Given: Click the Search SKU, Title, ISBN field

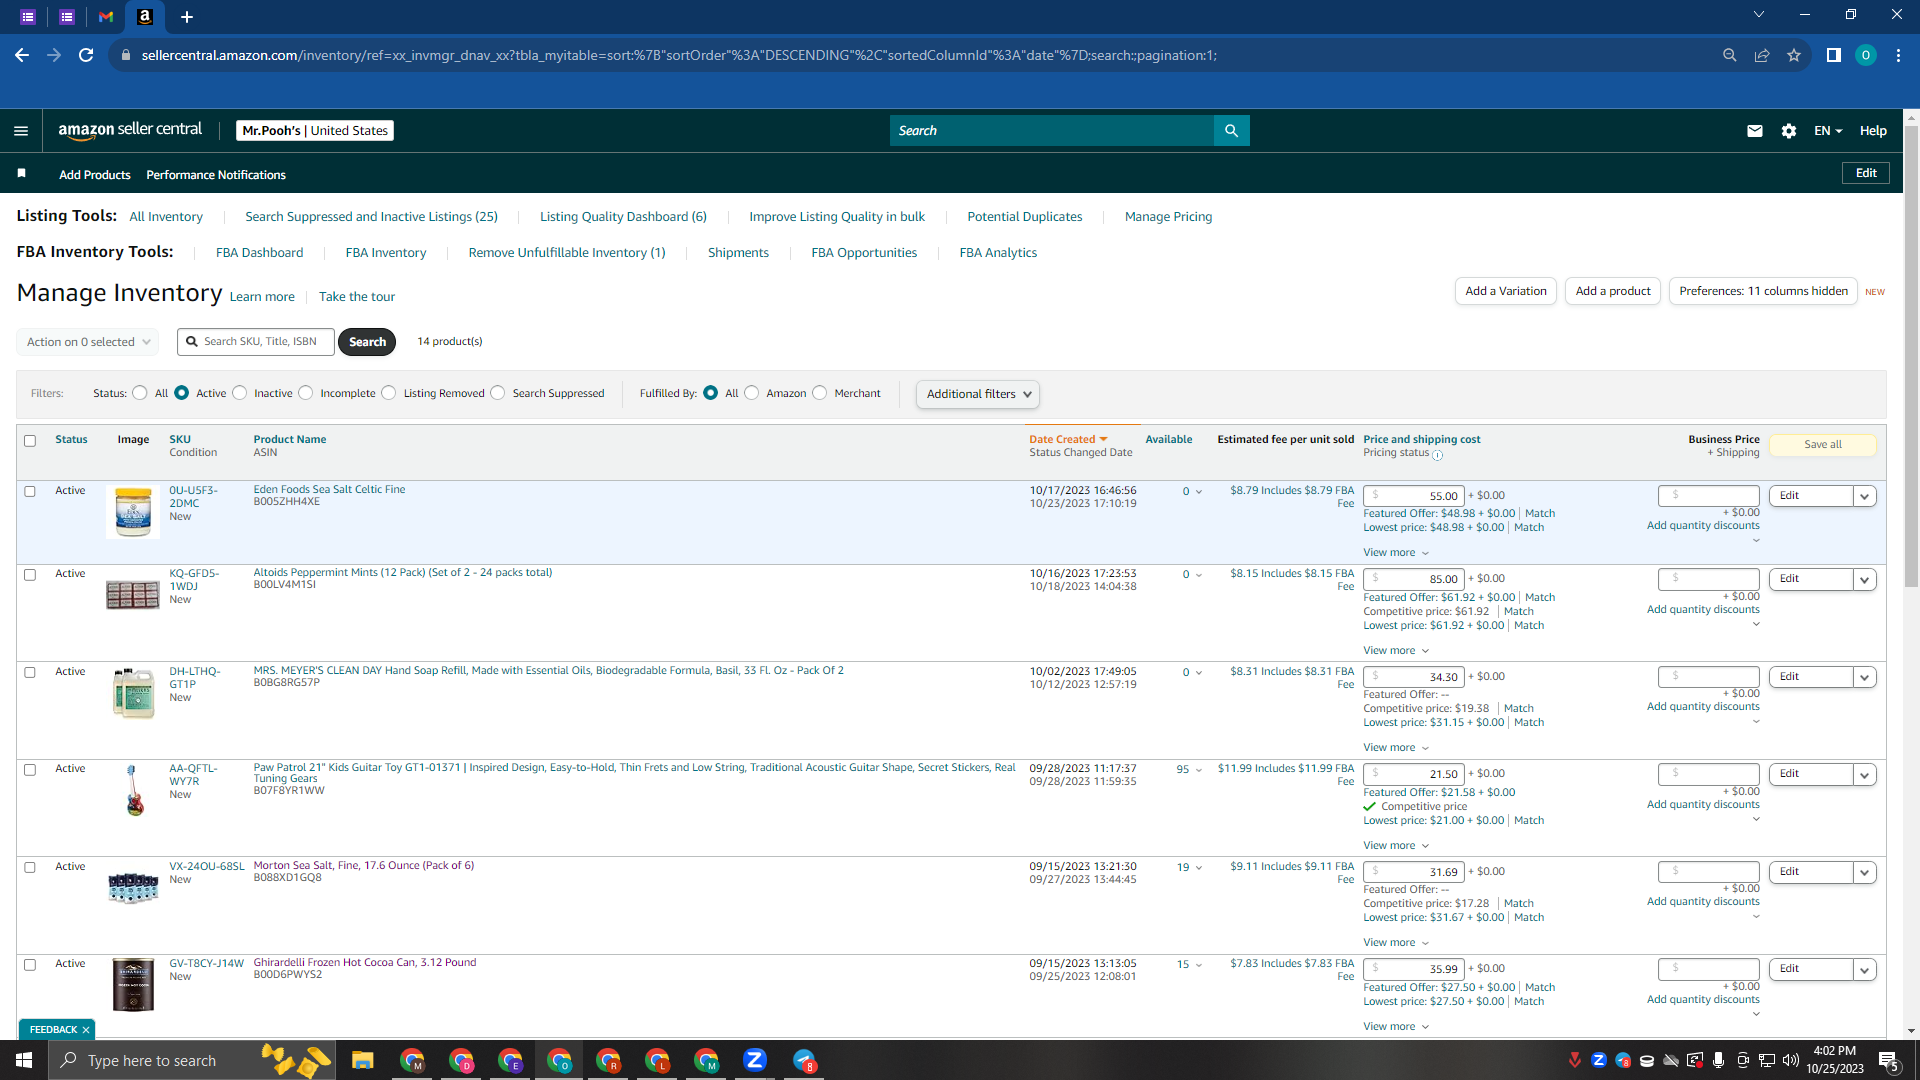Looking at the screenshot, I should 256,342.
